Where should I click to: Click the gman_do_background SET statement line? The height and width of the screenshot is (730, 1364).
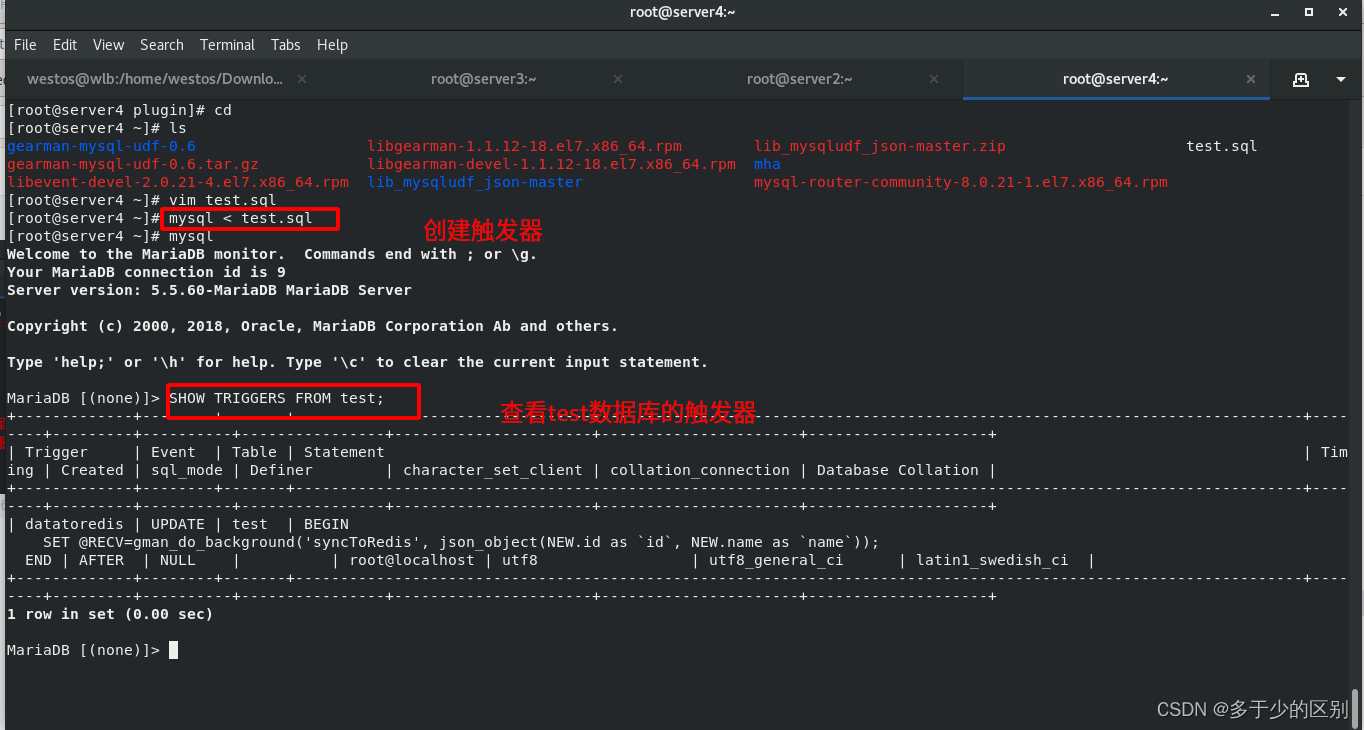tap(461, 542)
